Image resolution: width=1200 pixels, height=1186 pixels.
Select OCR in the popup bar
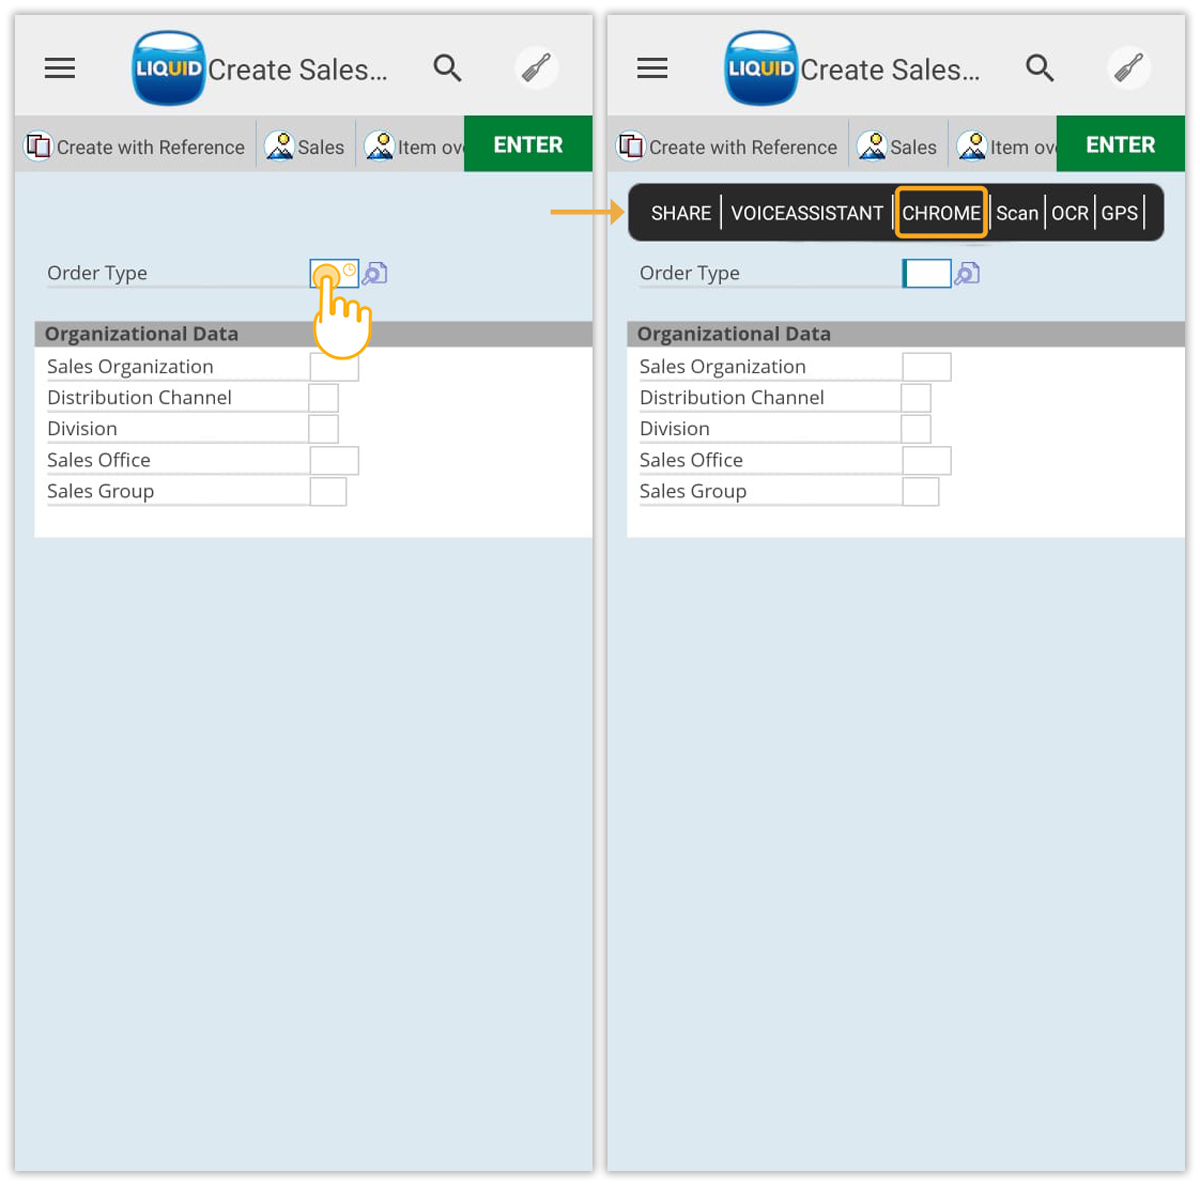[1070, 213]
